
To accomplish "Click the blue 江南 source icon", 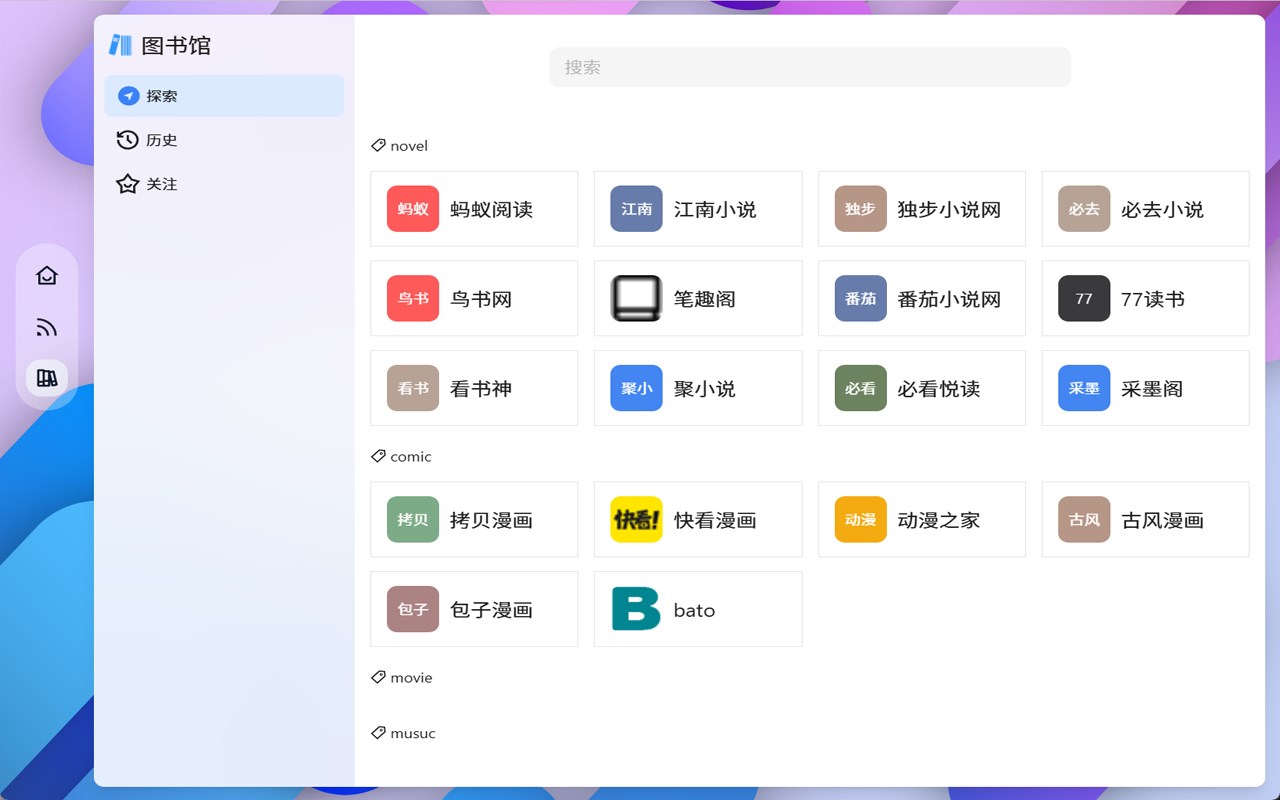I will tap(637, 209).
